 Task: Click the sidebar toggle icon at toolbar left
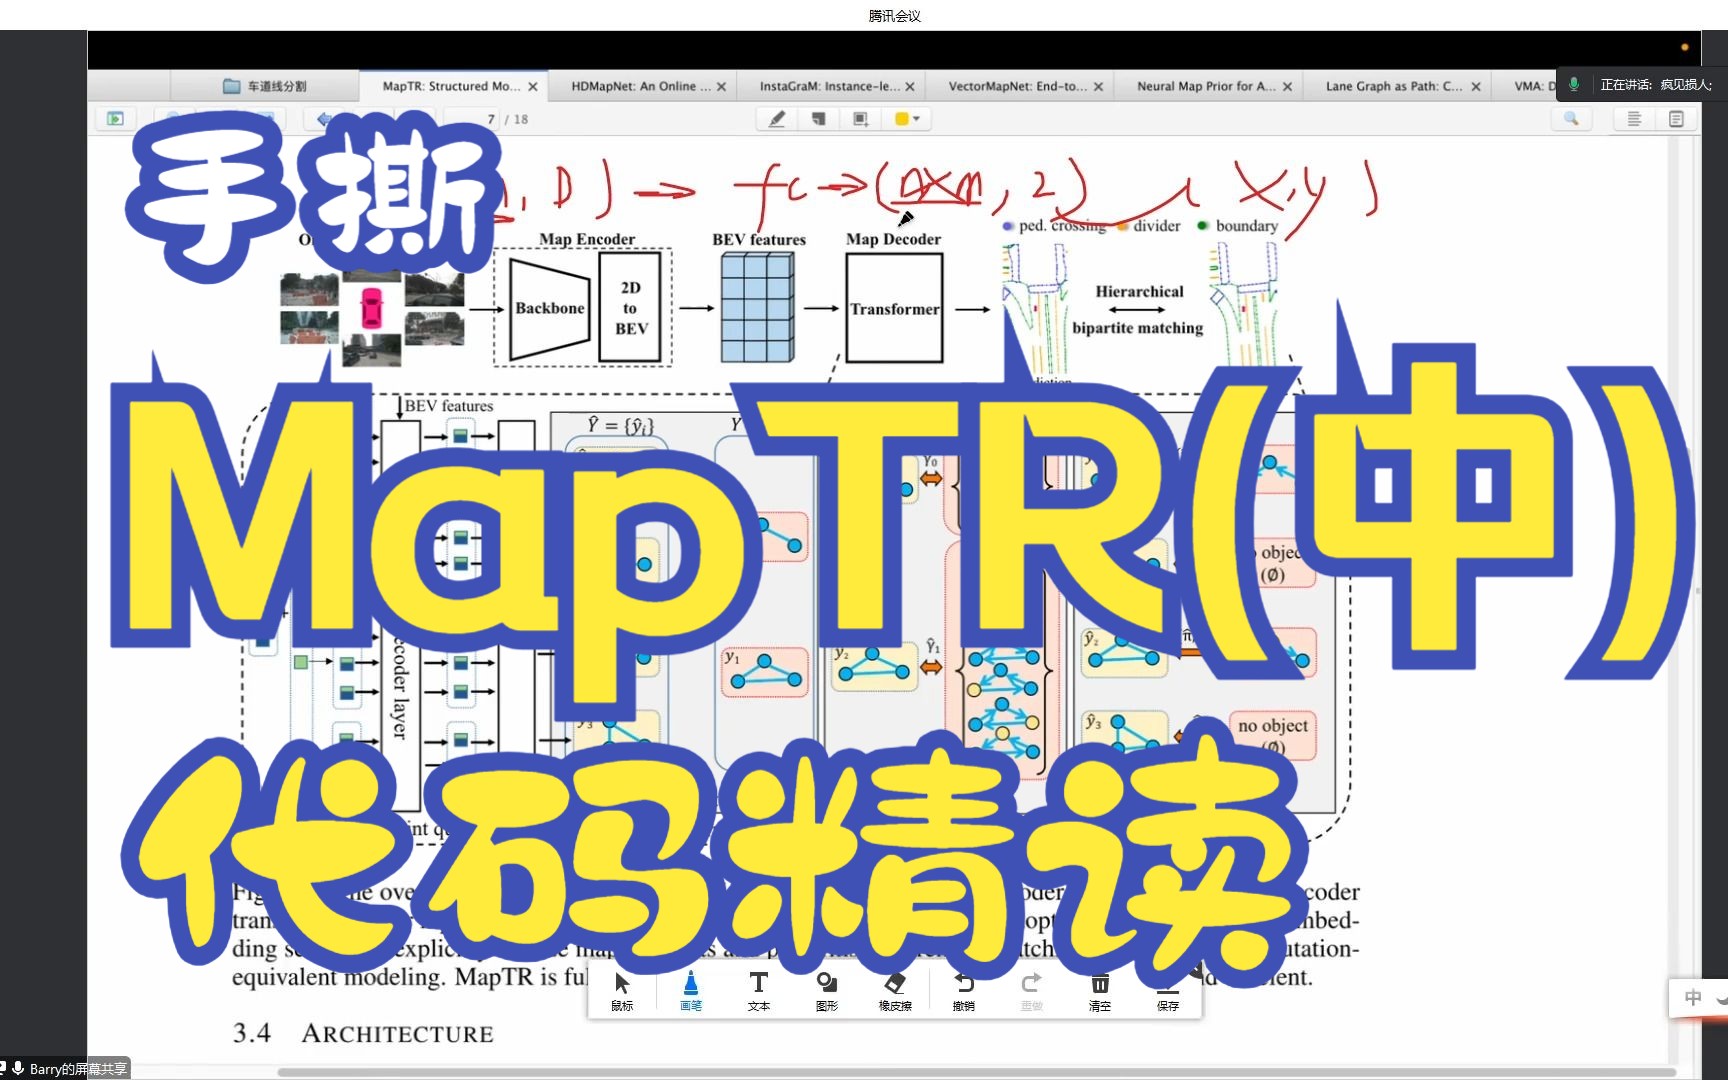[x=115, y=119]
